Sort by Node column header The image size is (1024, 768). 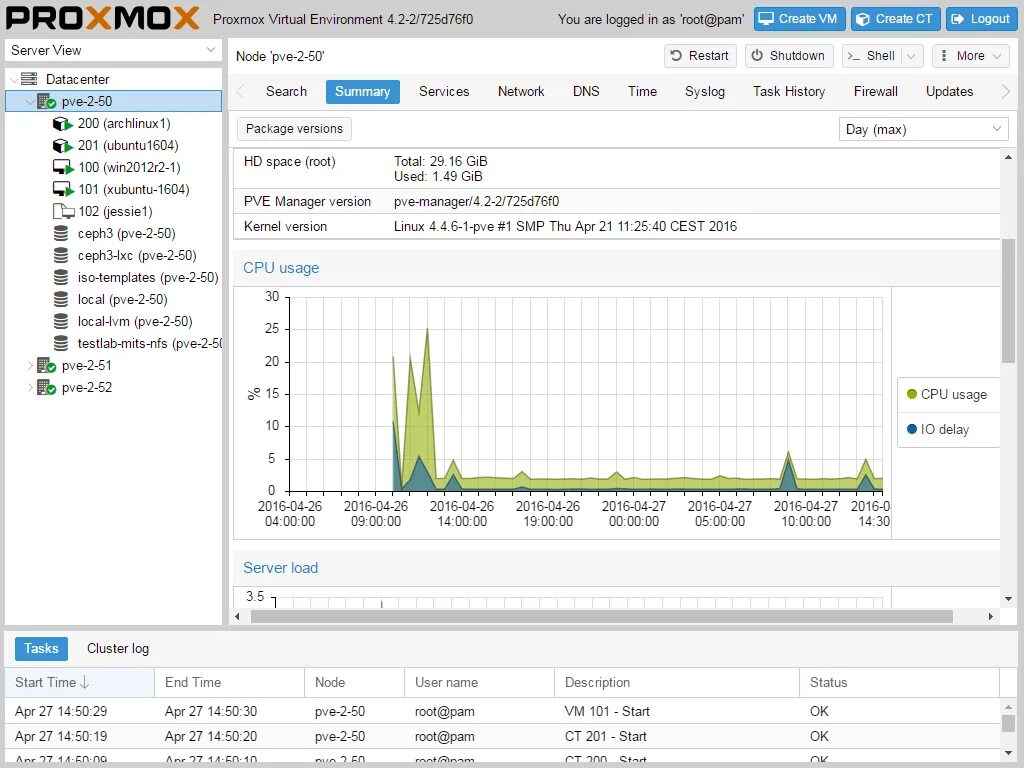[355, 682]
